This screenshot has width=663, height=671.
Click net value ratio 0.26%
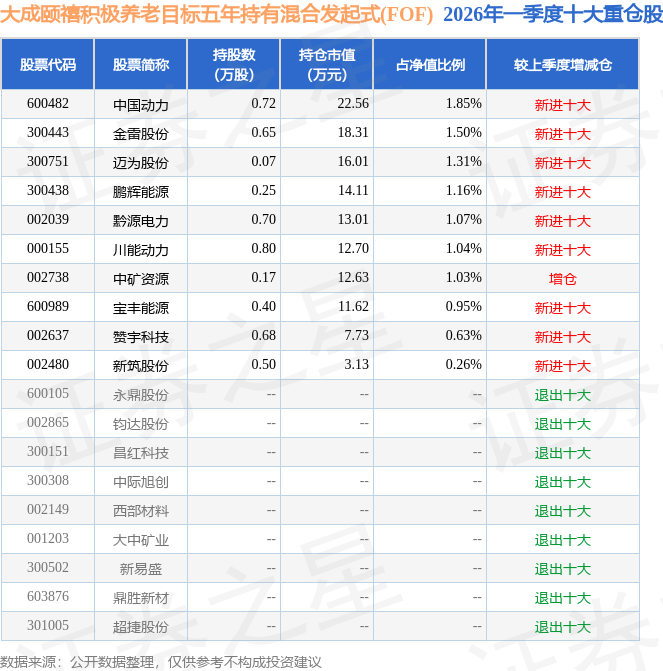[x=464, y=365]
